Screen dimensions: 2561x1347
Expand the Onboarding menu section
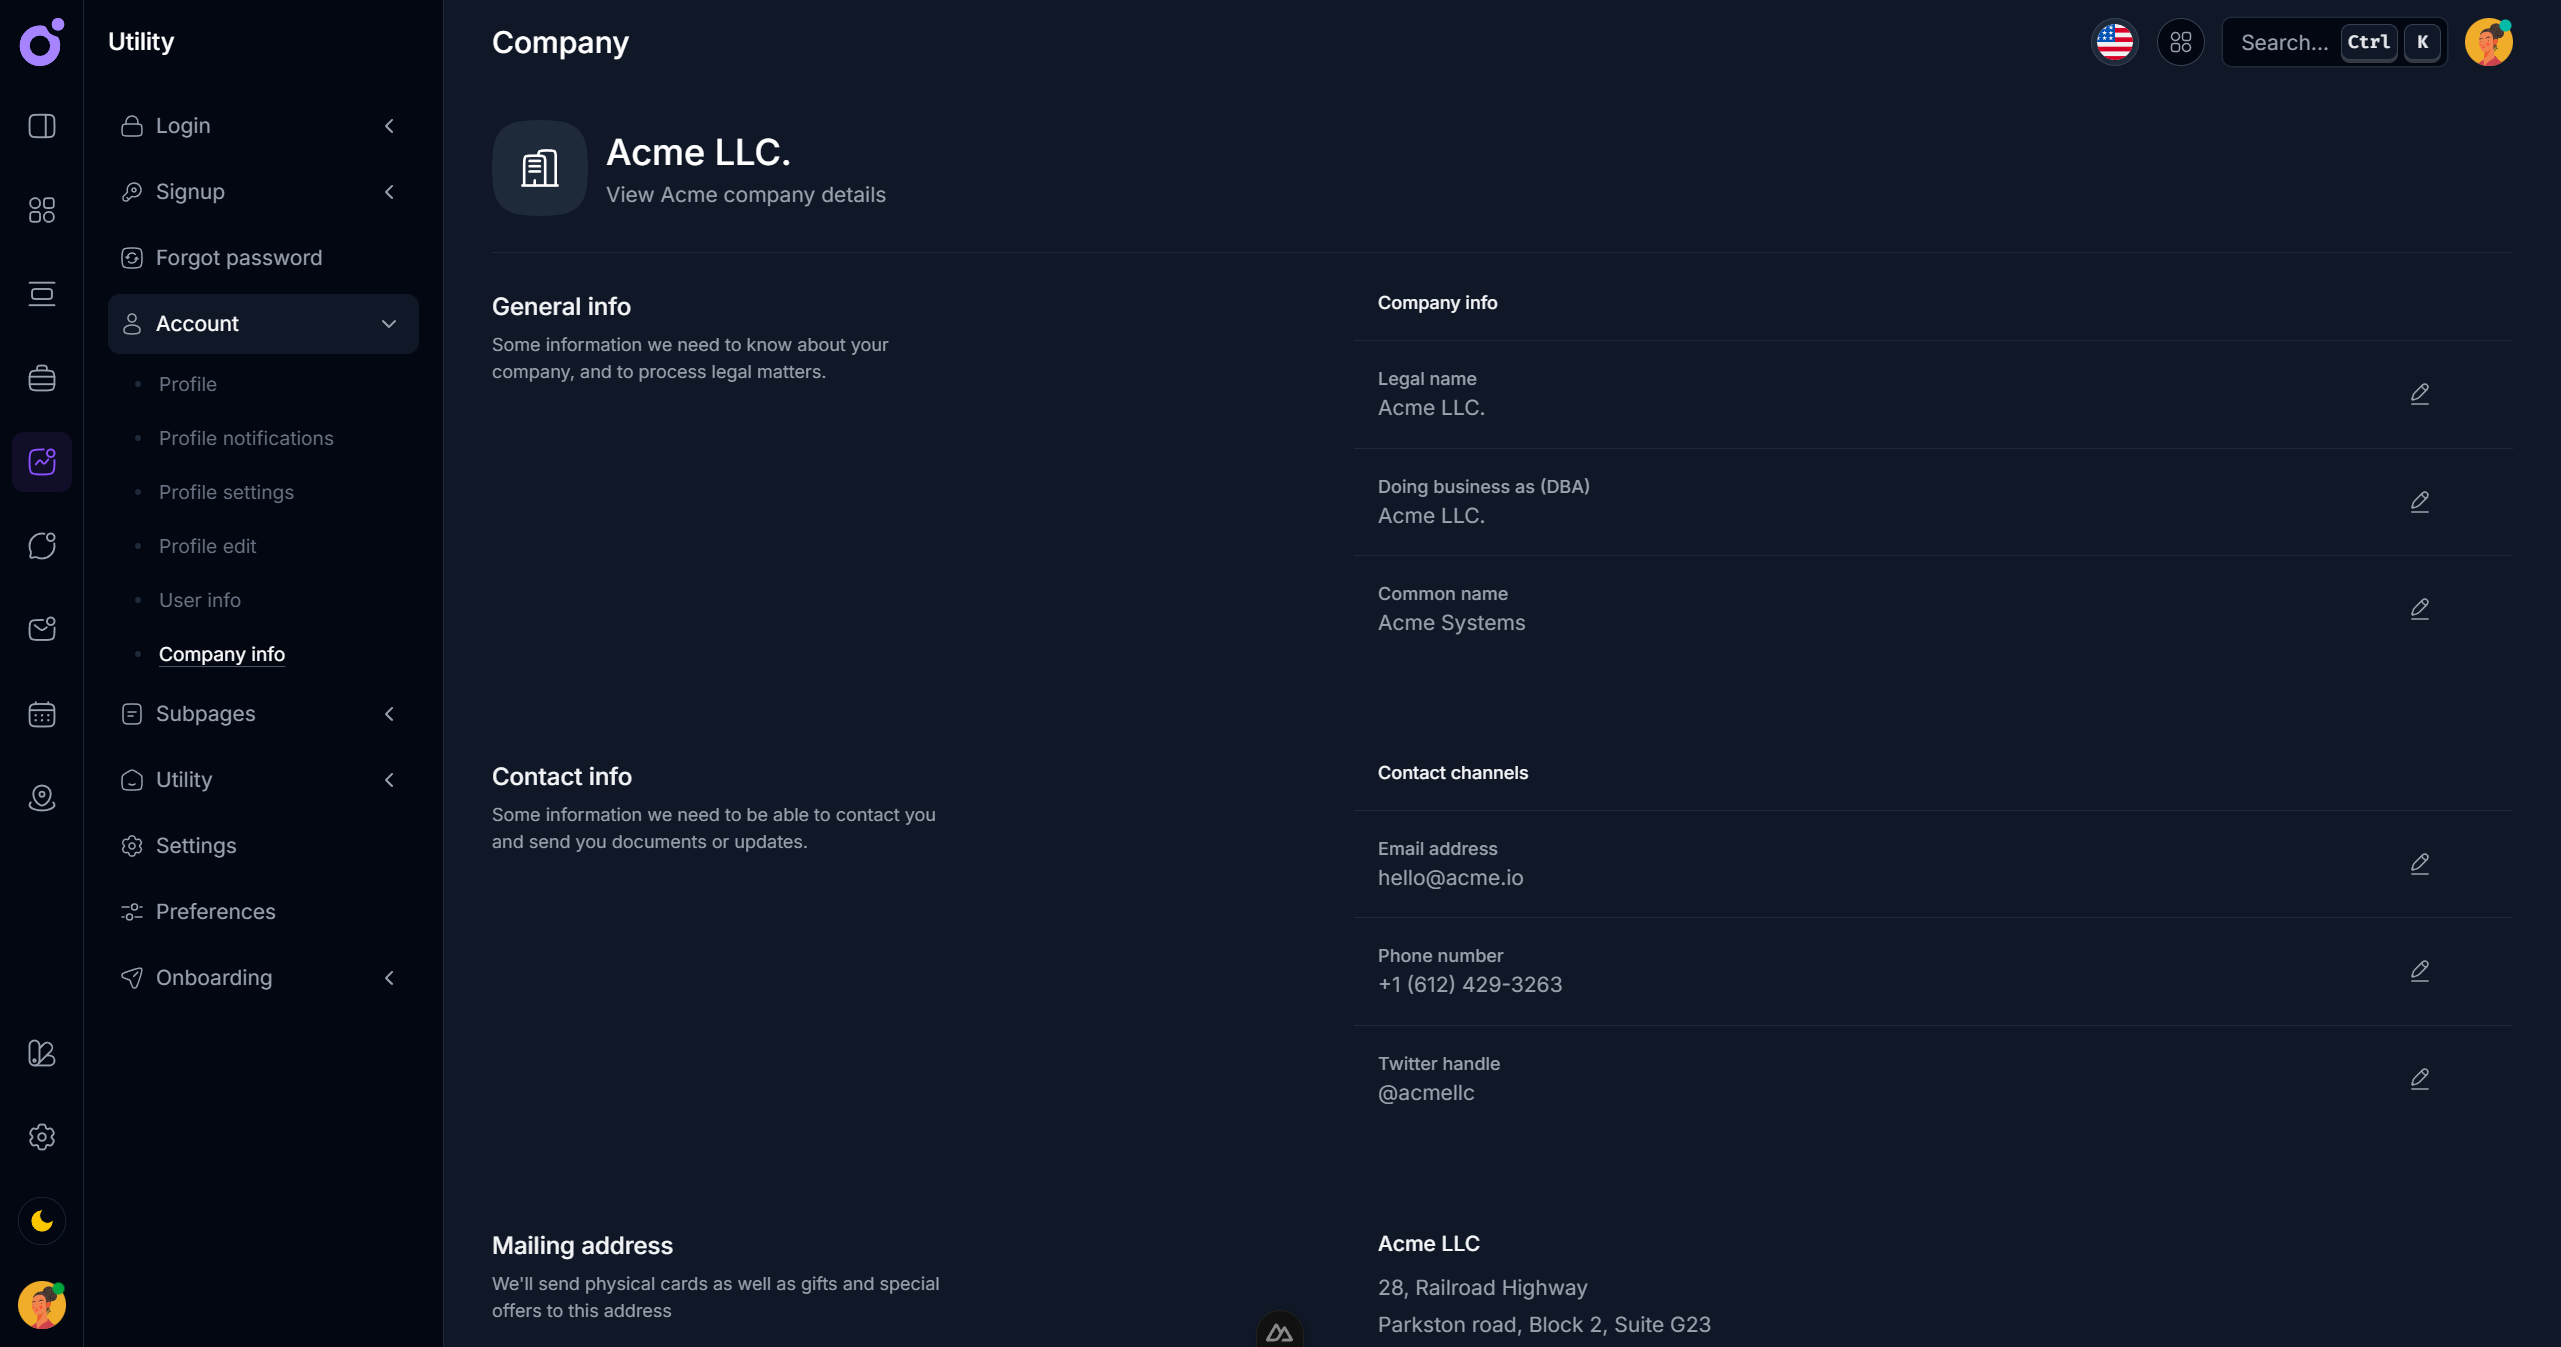click(x=262, y=978)
